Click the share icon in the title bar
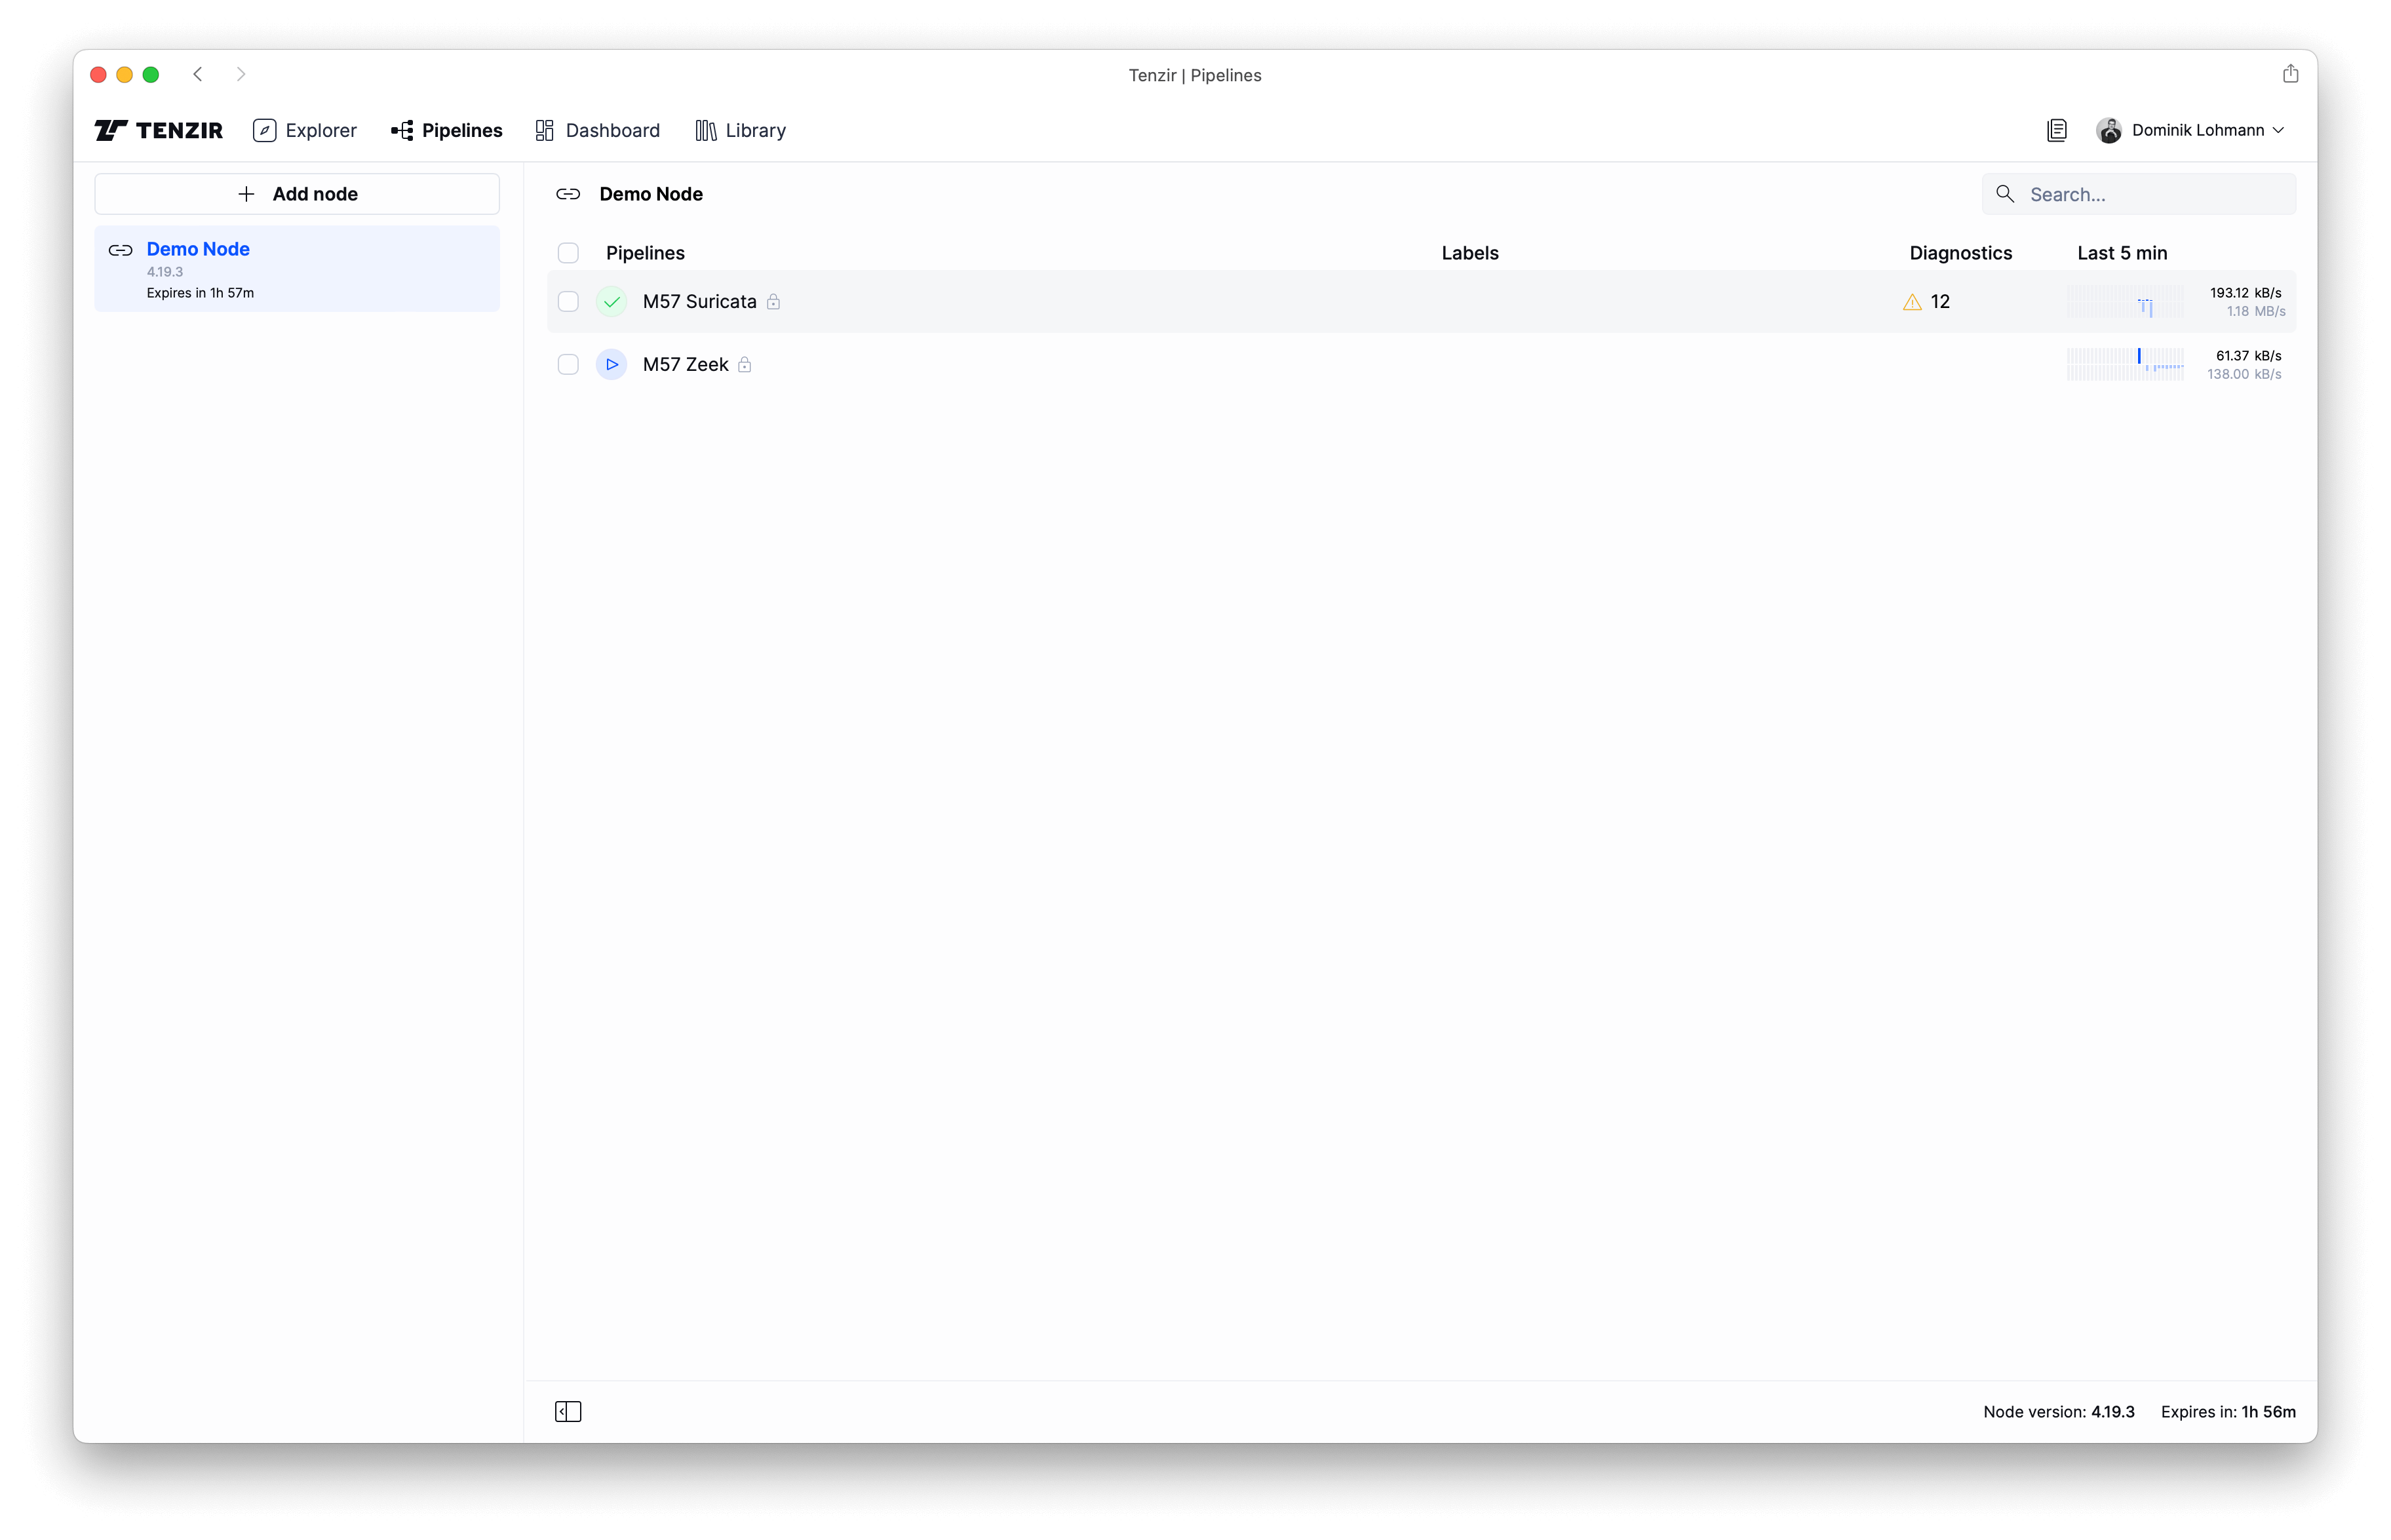 tap(2290, 74)
